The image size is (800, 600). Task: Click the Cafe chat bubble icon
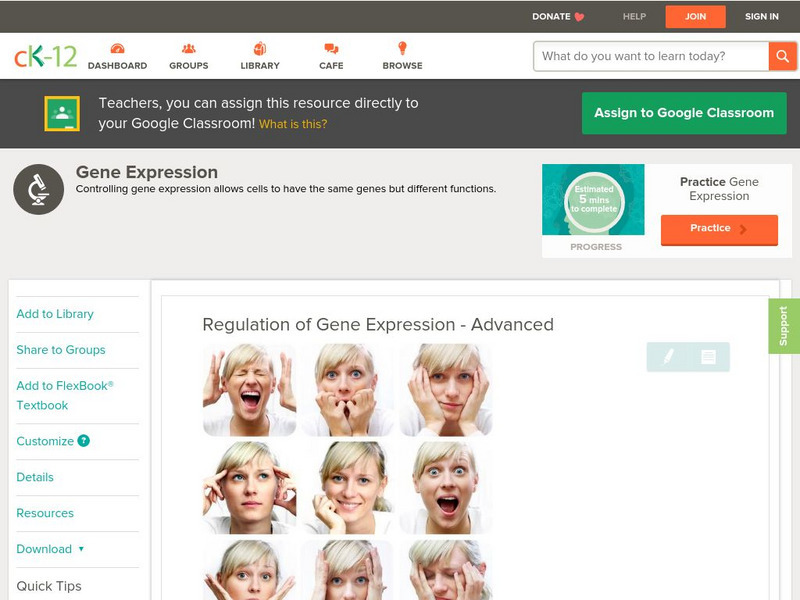[x=329, y=46]
